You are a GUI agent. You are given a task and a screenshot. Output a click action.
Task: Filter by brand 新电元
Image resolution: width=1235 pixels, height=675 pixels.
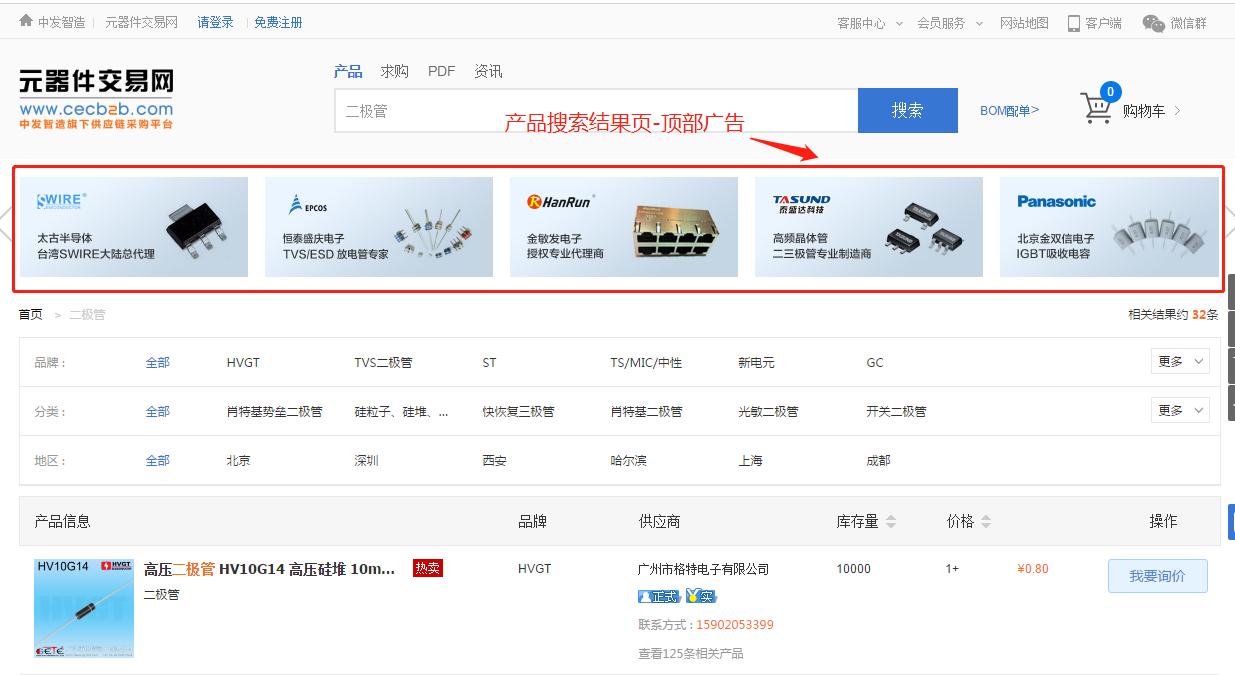coord(756,362)
